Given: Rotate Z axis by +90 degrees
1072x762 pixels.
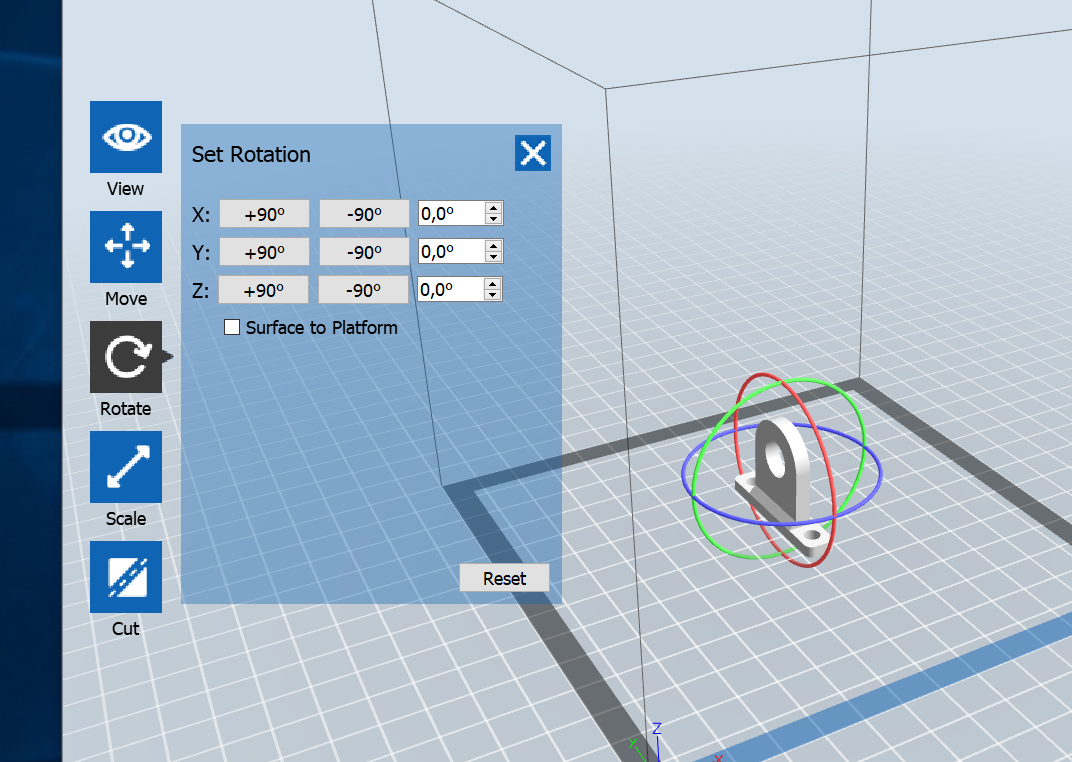Looking at the screenshot, I should click(x=264, y=290).
